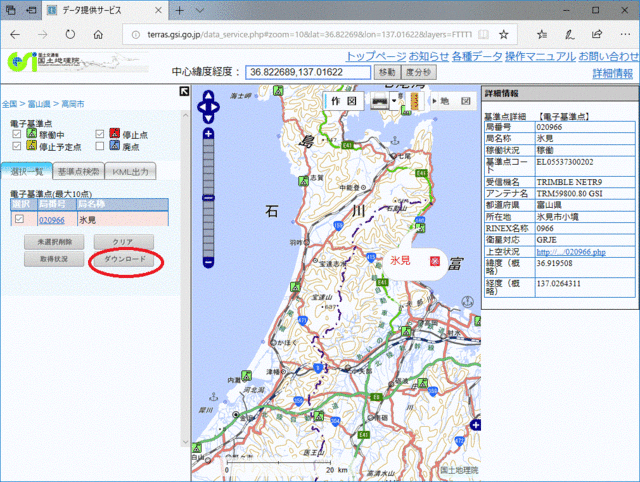Enable the 廃点 stations checkbox
Screen dimensions: 640x482
[x=100, y=146]
